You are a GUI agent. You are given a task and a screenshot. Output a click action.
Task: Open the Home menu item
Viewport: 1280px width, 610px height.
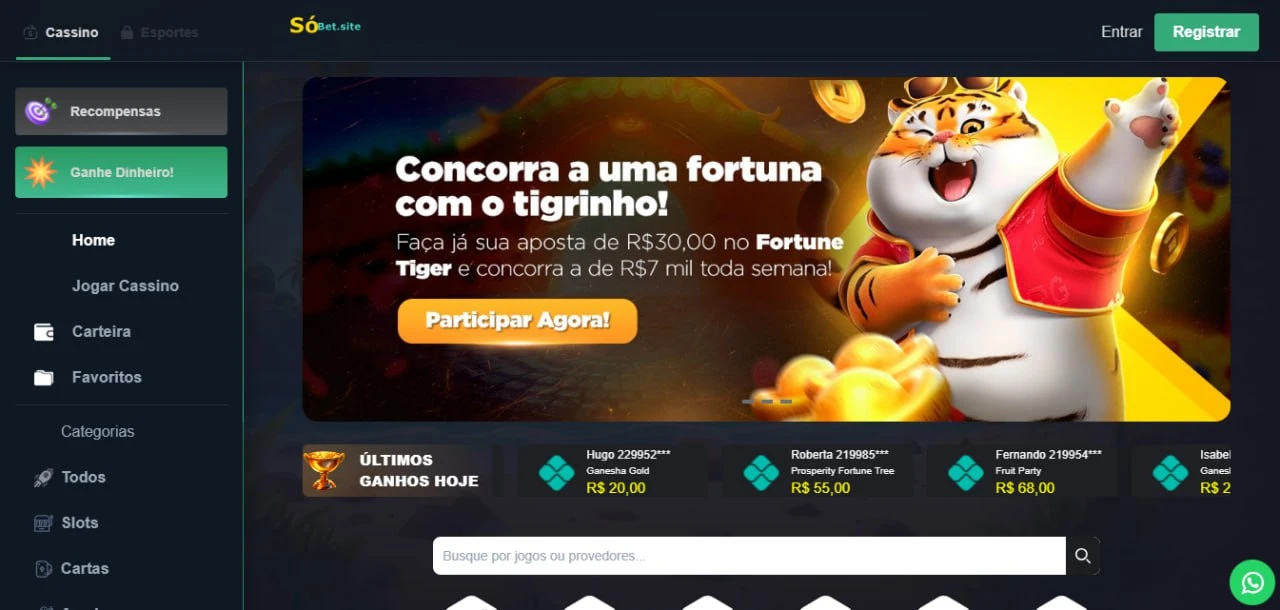point(93,240)
